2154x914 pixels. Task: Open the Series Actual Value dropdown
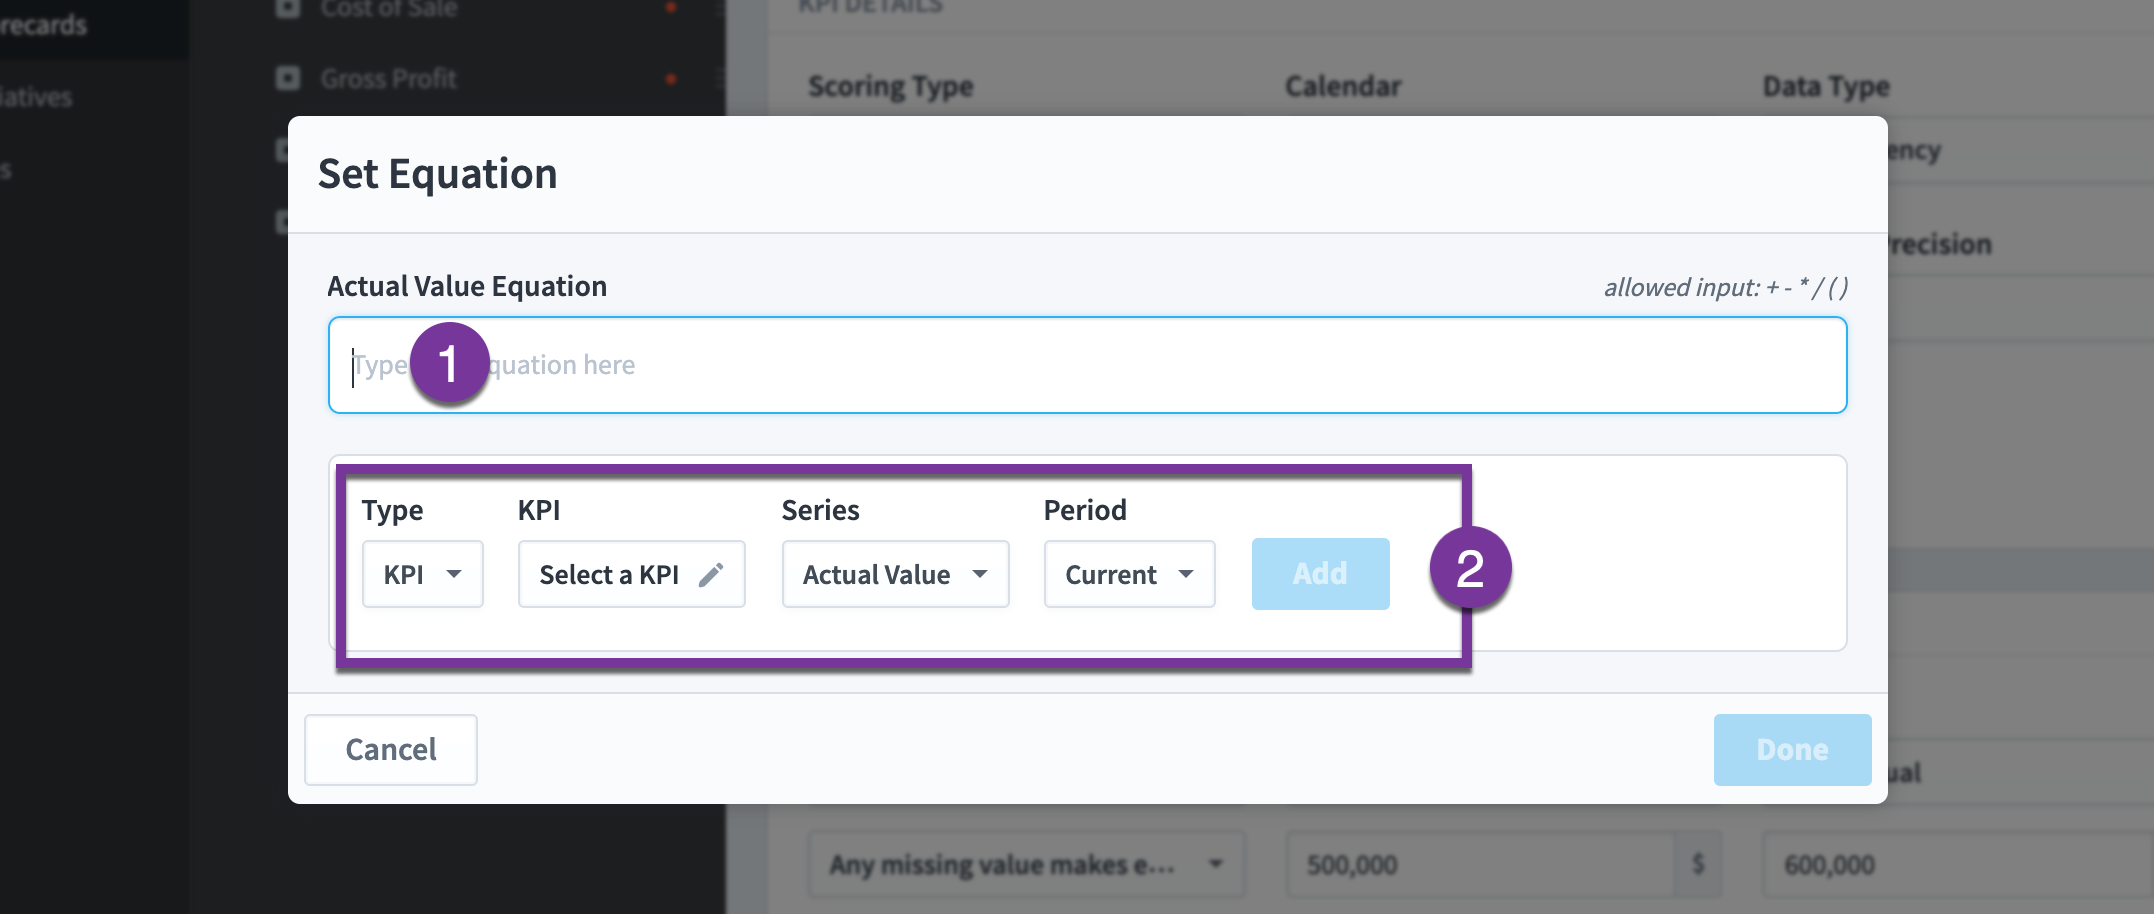tap(896, 574)
